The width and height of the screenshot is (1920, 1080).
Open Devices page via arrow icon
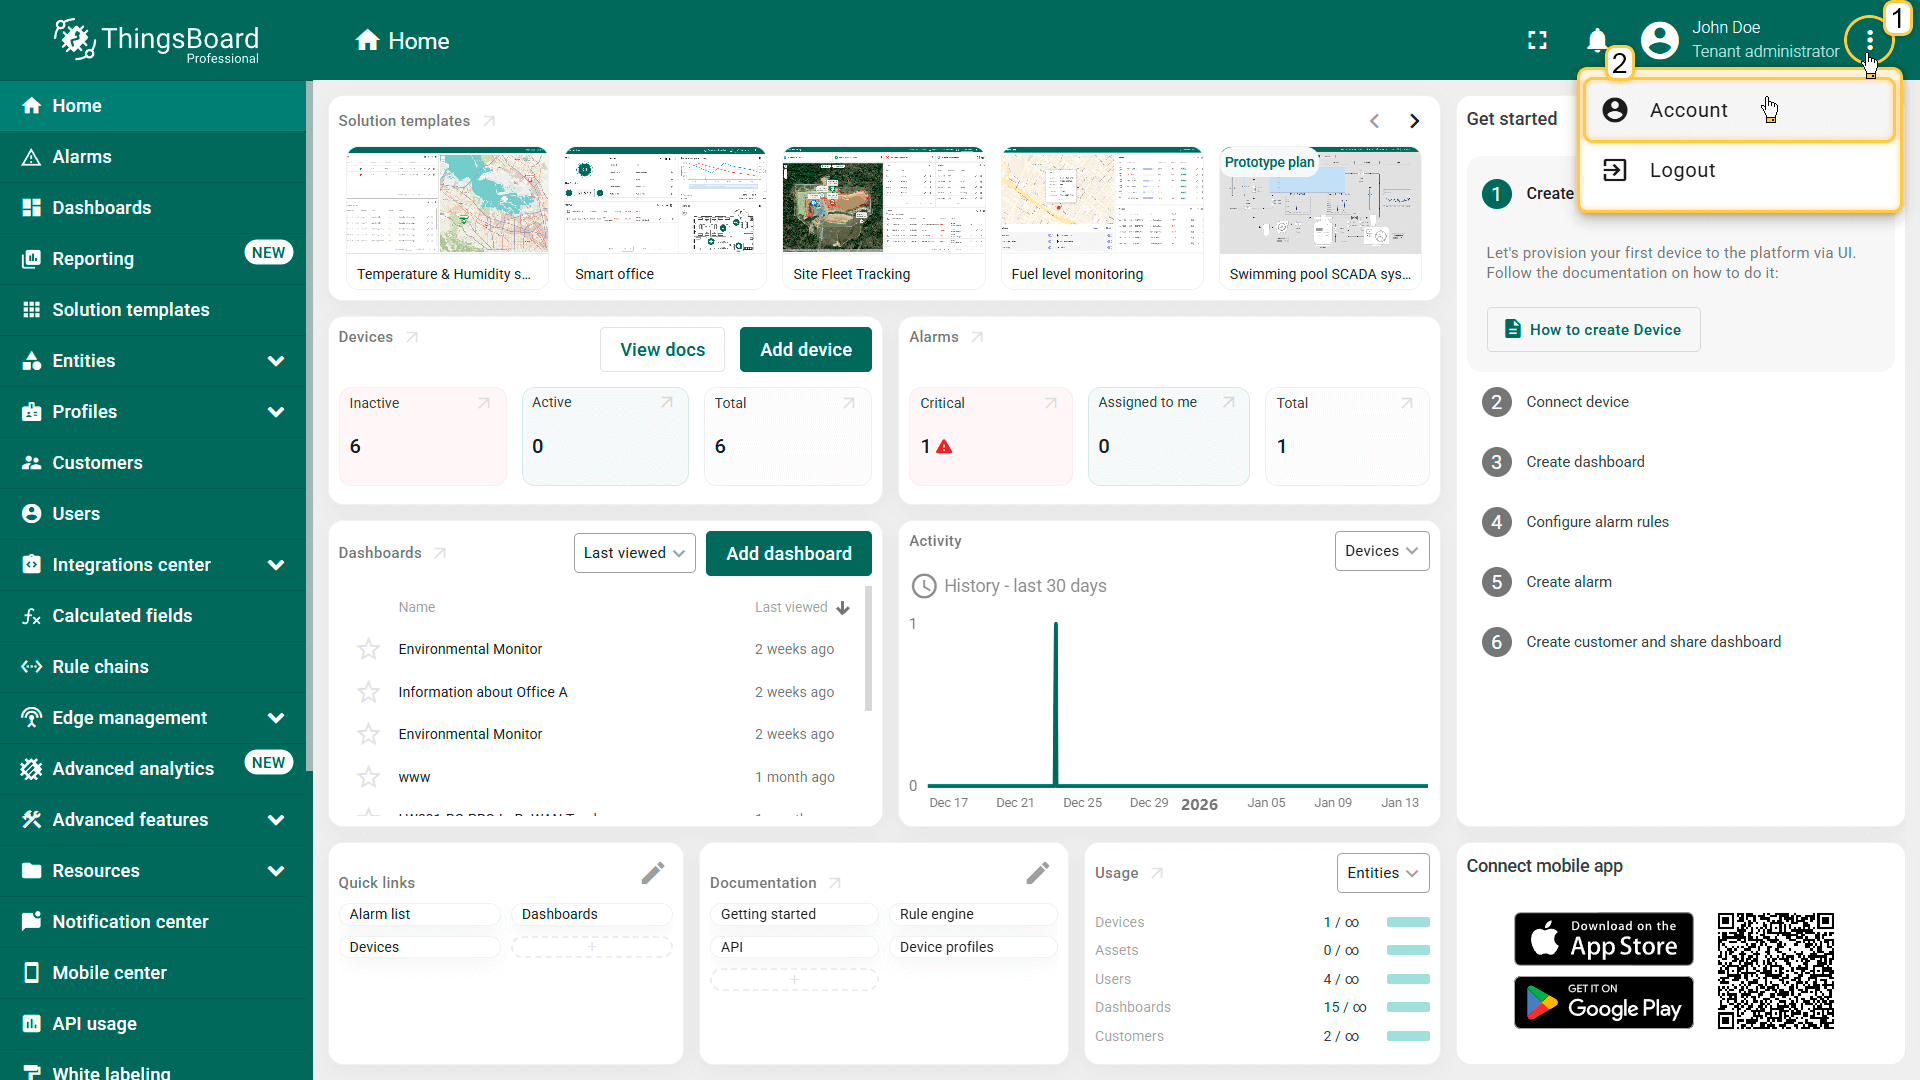(412, 337)
